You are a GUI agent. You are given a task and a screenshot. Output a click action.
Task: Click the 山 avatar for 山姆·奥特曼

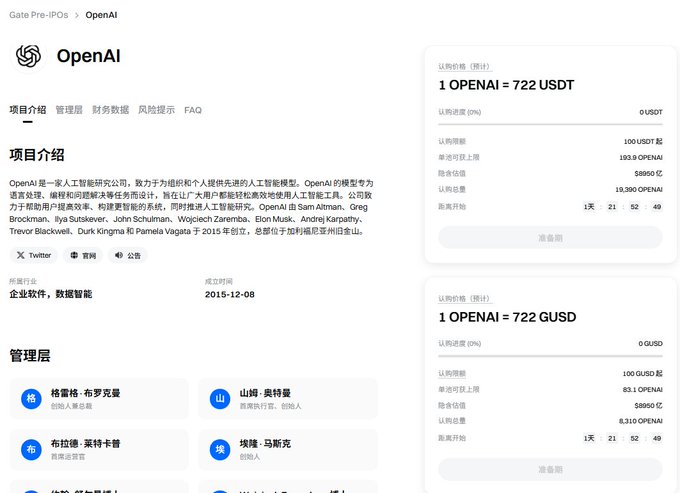pos(220,398)
